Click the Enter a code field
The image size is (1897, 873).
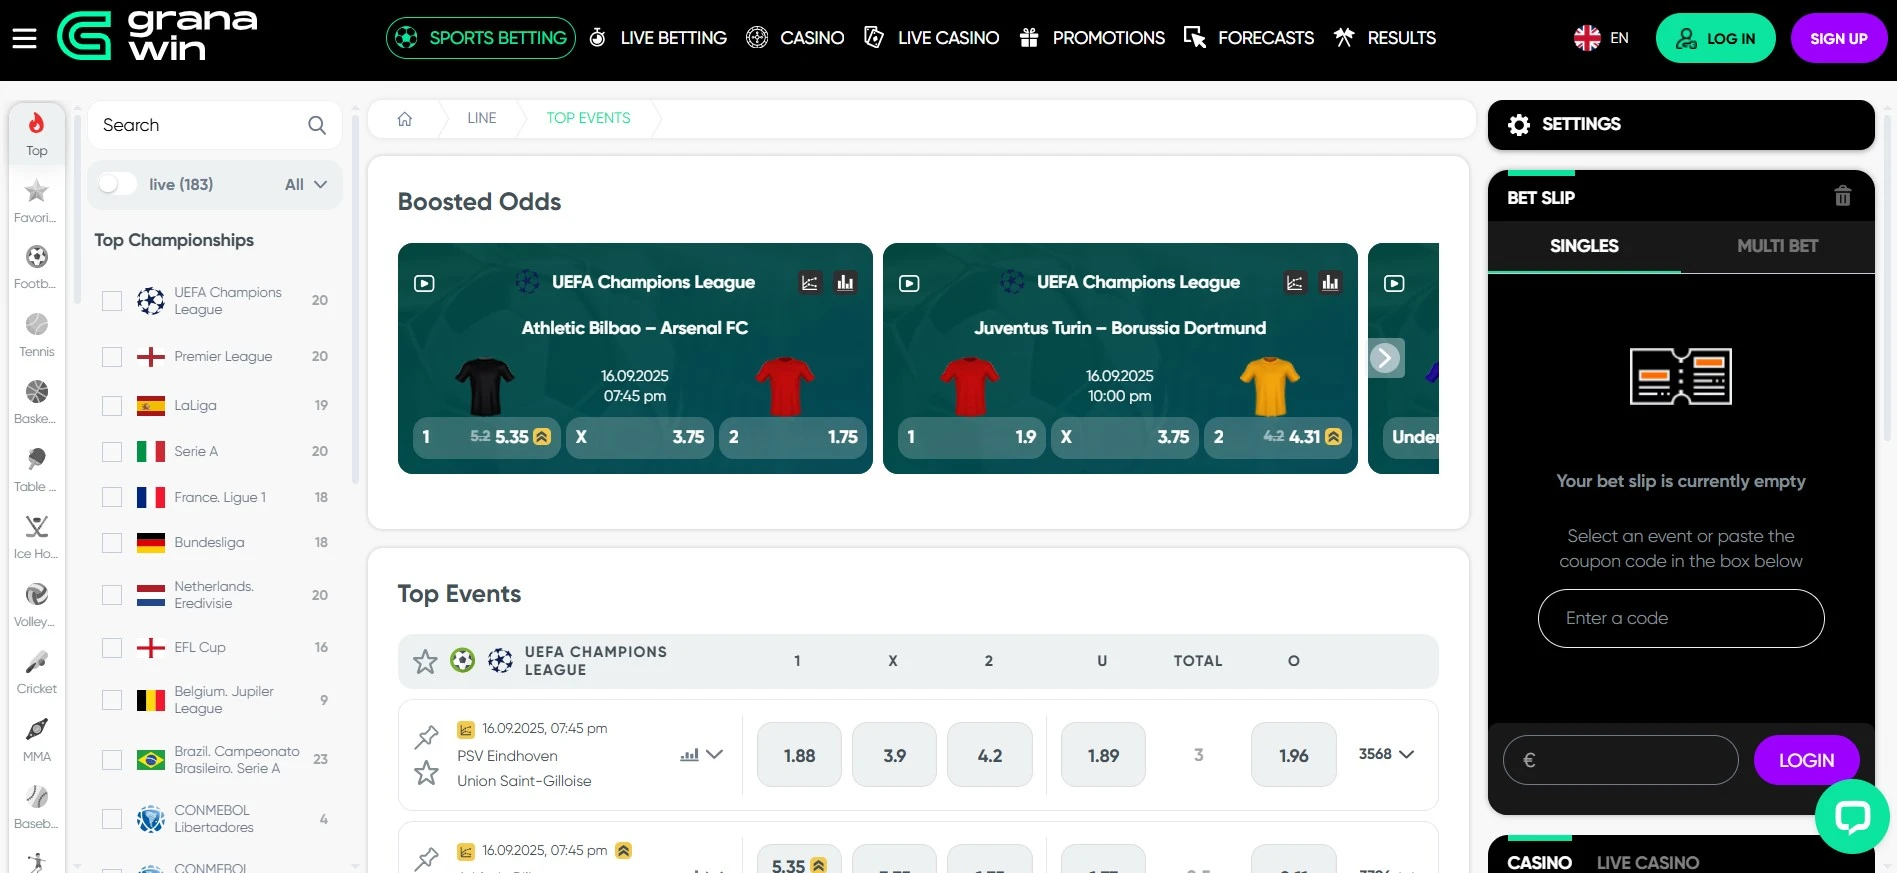(x=1681, y=618)
